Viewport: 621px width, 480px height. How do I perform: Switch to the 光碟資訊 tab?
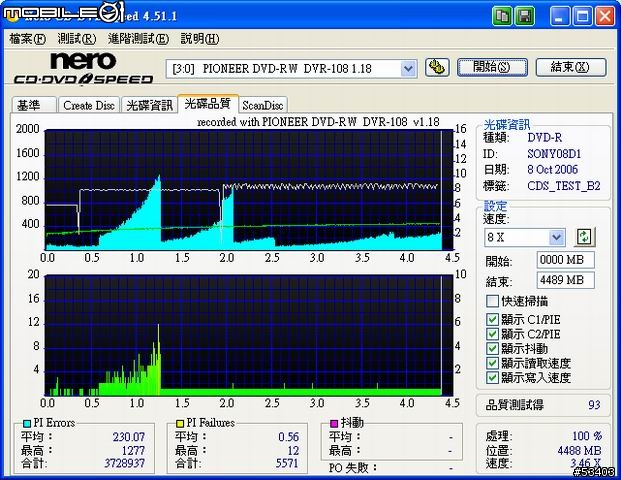point(149,105)
